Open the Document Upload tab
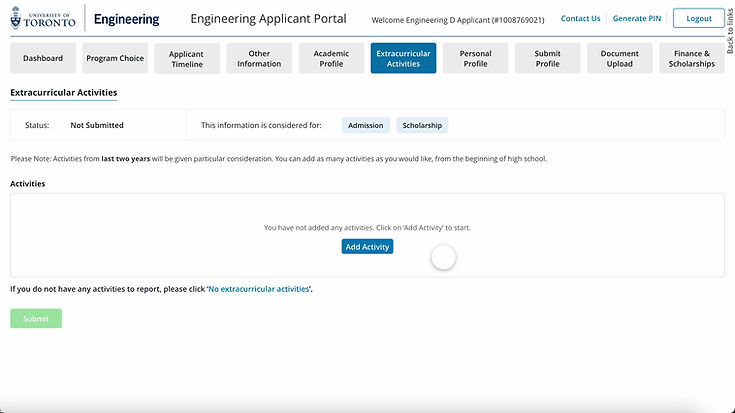The image size is (735, 413). pyautogui.click(x=620, y=58)
